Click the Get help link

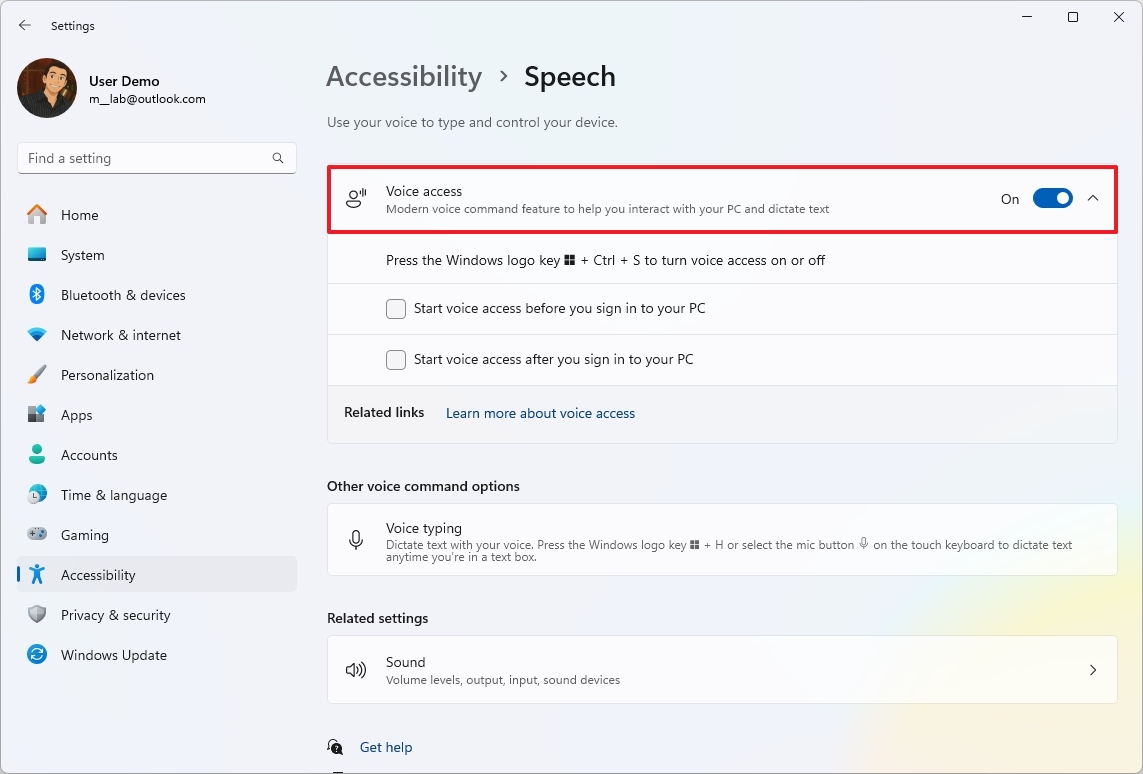click(386, 747)
